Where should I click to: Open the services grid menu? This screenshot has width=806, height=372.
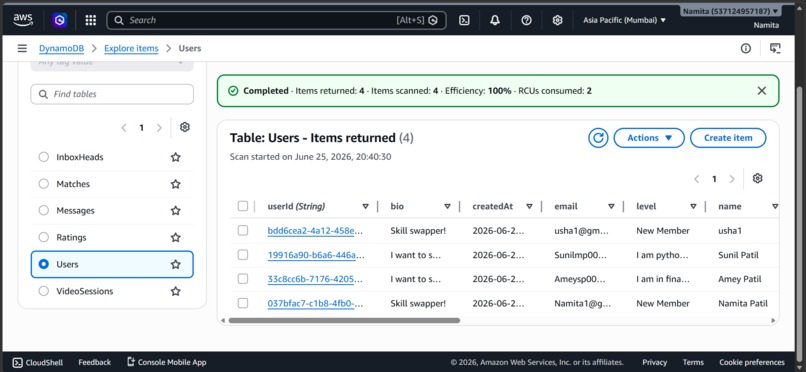coord(90,20)
